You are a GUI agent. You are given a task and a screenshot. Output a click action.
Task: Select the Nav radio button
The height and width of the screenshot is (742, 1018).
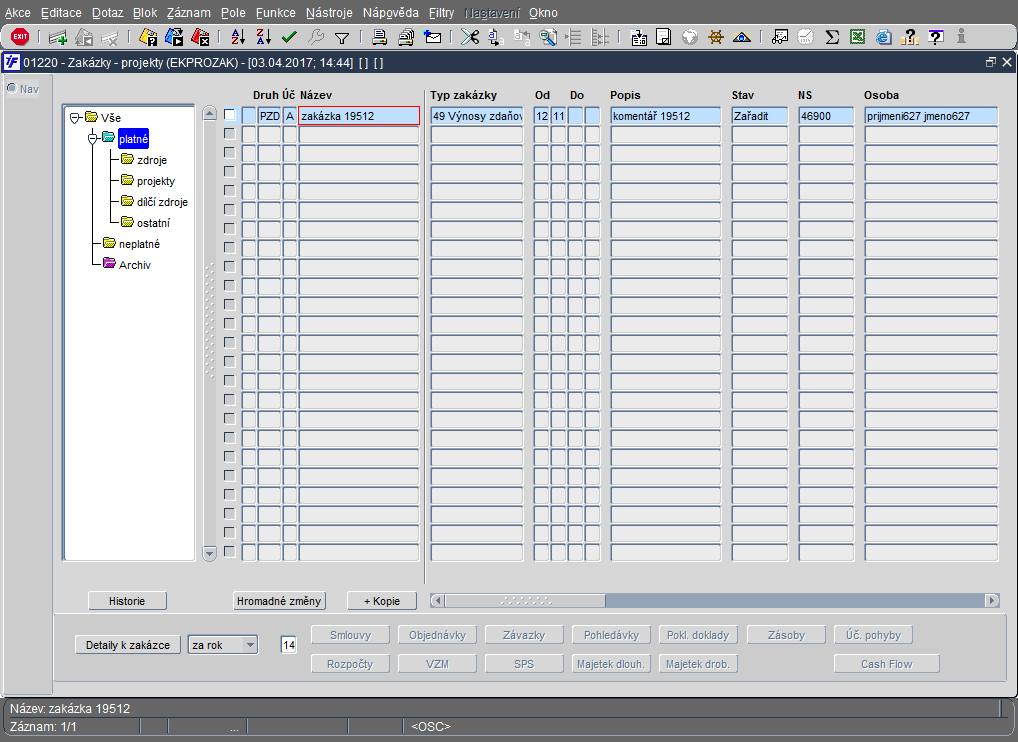(x=12, y=88)
